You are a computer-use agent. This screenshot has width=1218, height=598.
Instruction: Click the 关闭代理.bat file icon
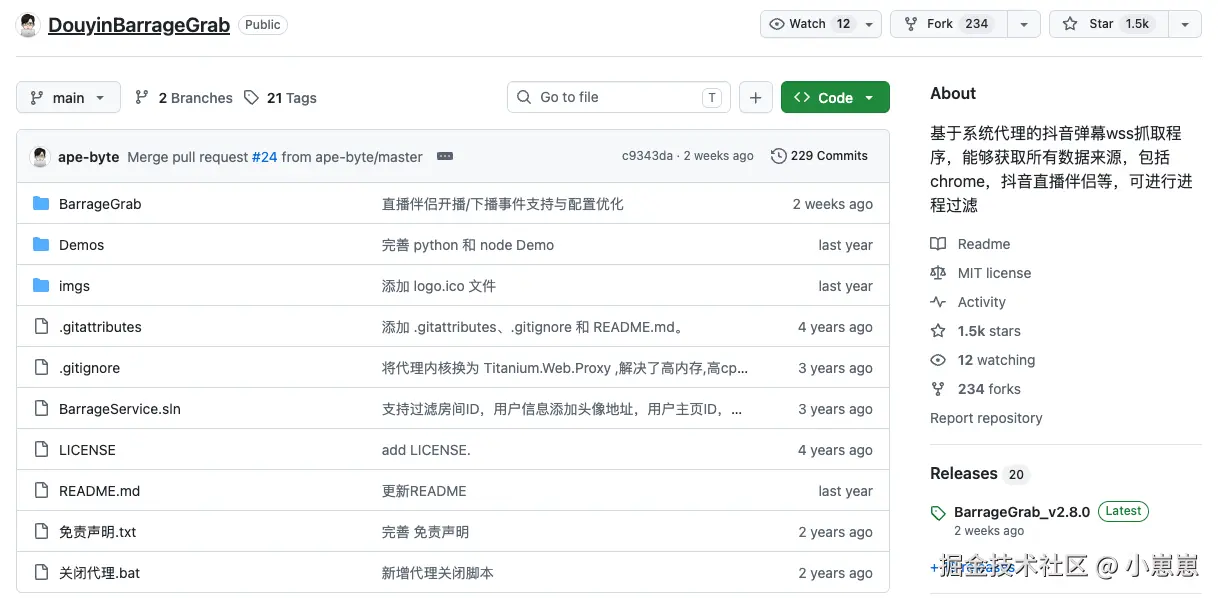[41, 572]
